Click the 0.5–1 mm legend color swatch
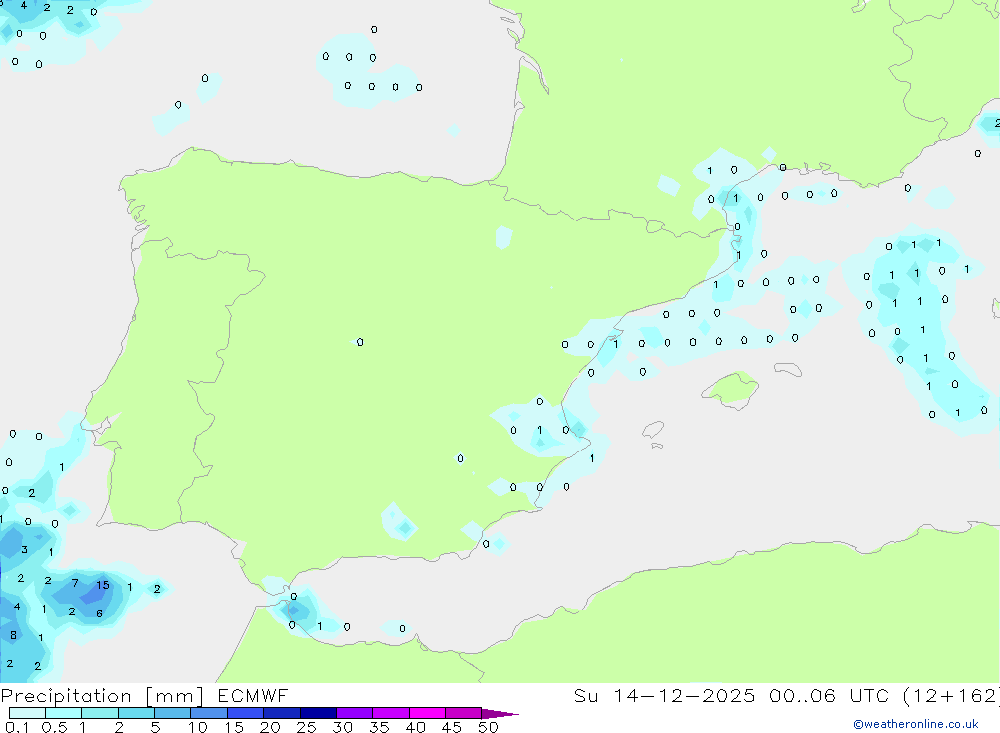The width and height of the screenshot is (1000, 733). (x=63, y=713)
